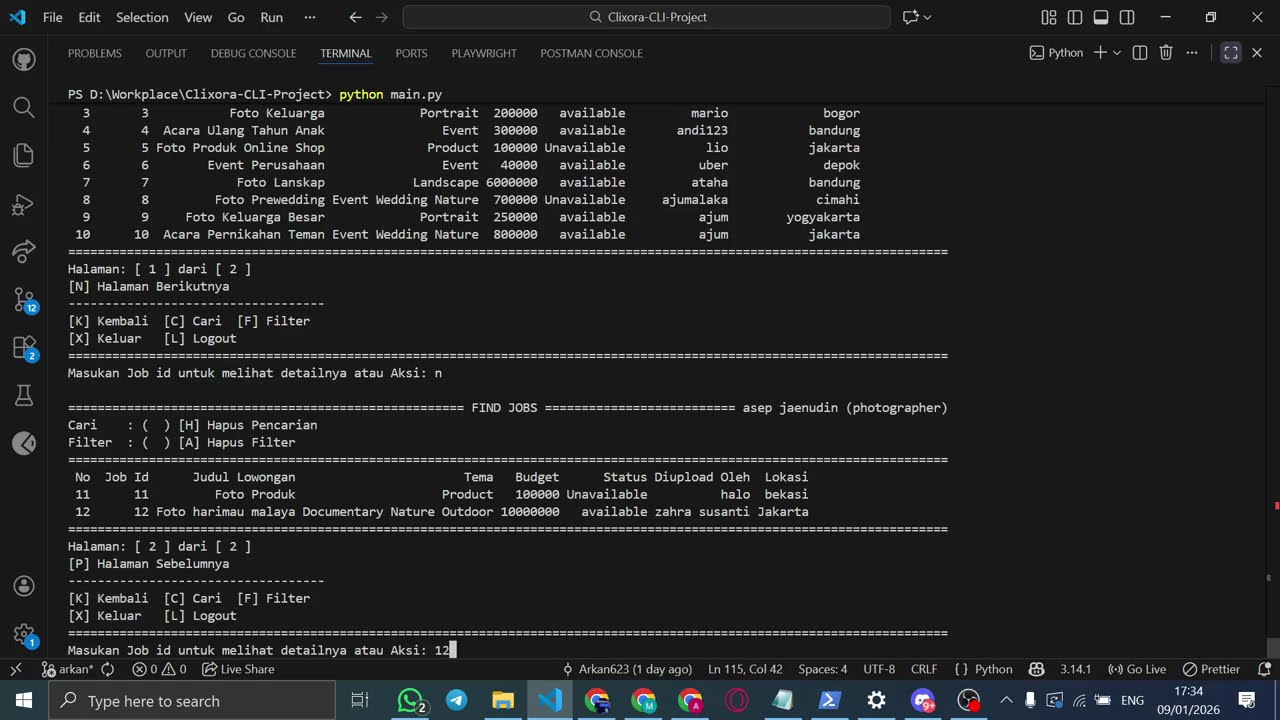Toggle the bottom panel visibility
1280x720 pixels.
pos(1101,17)
